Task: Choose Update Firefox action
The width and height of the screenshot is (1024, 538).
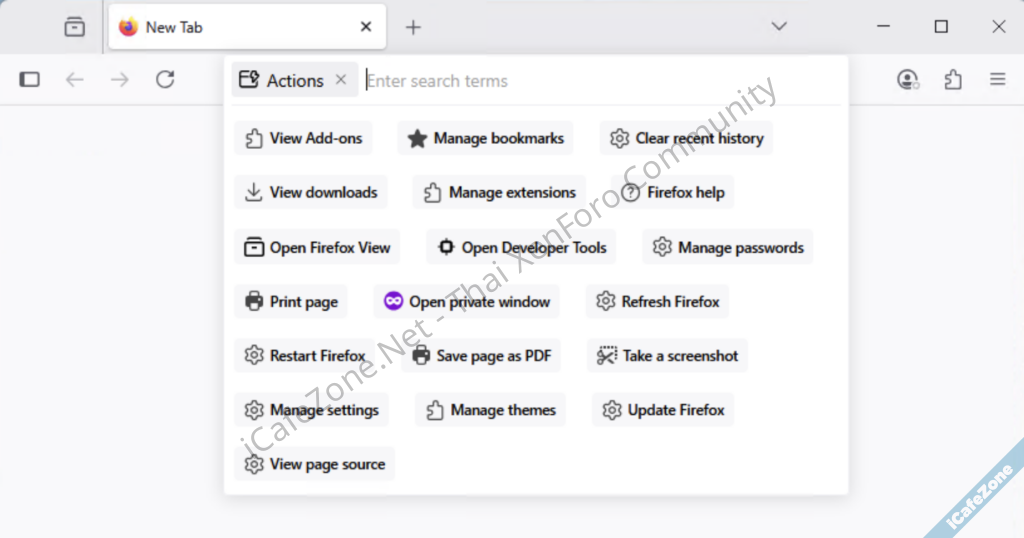Action: pos(663,409)
